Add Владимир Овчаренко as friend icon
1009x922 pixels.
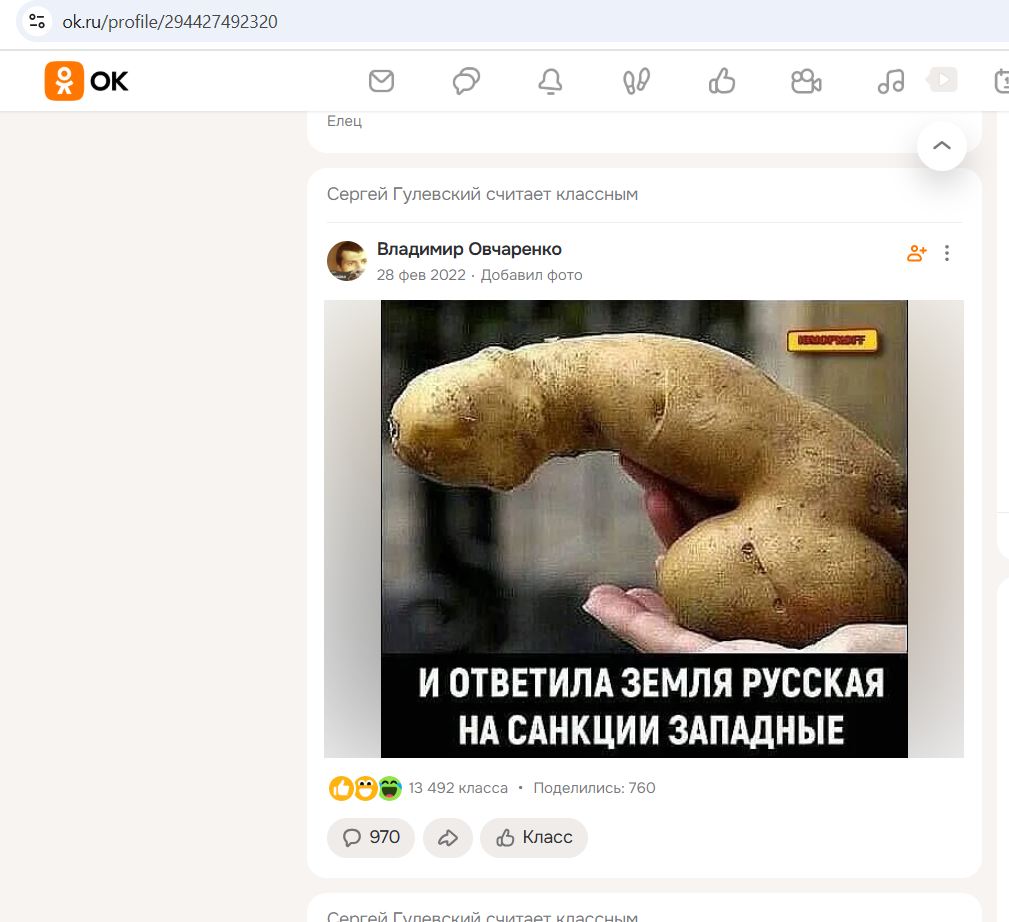[x=916, y=253]
